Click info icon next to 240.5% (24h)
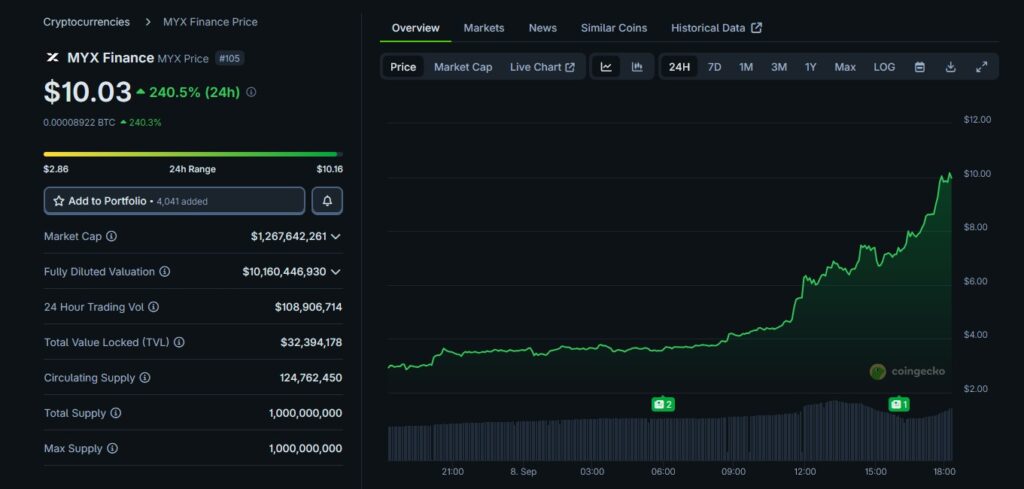Image resolution: width=1024 pixels, height=489 pixels. 251,92
